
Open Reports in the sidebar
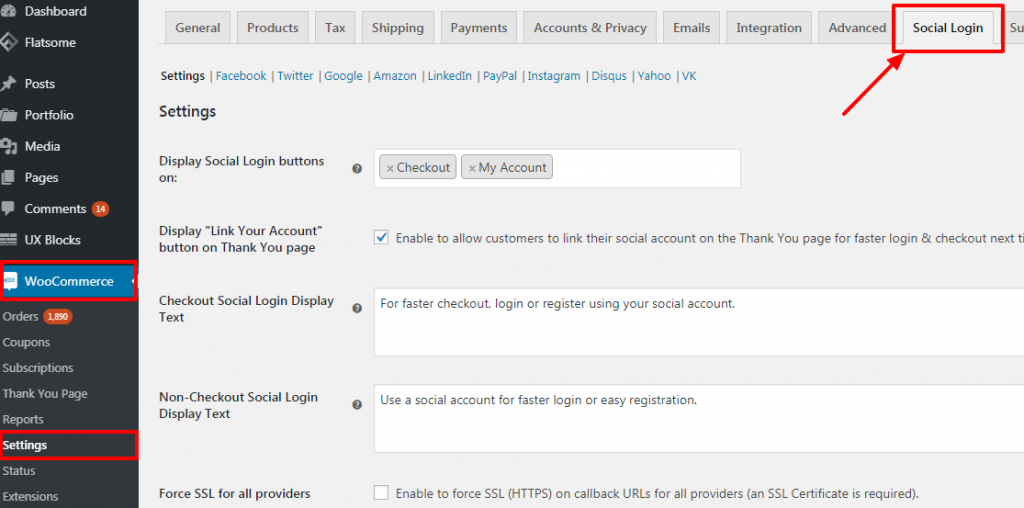(23, 419)
